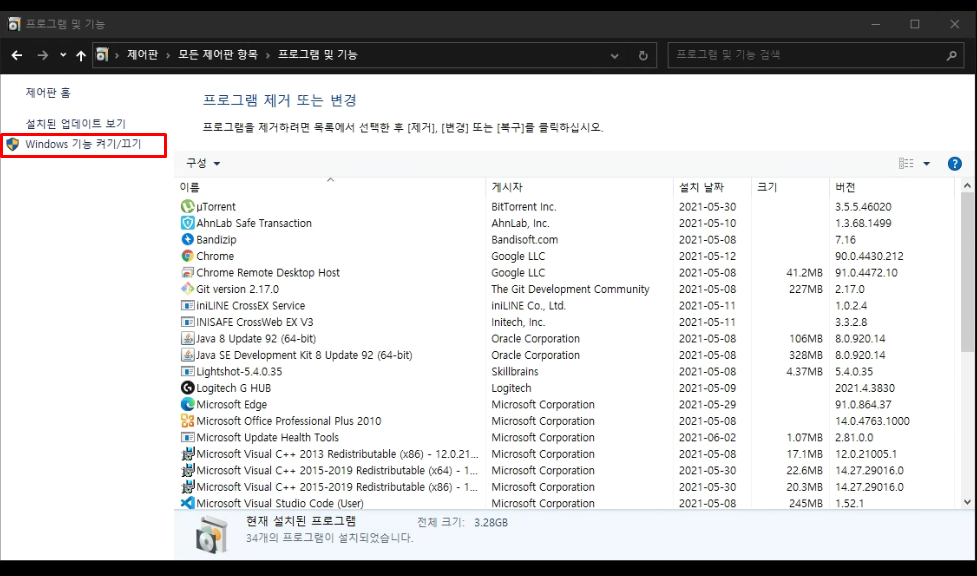
Task: Open 설치된 업데이트 보기 link
Action: pyautogui.click(x=75, y=123)
